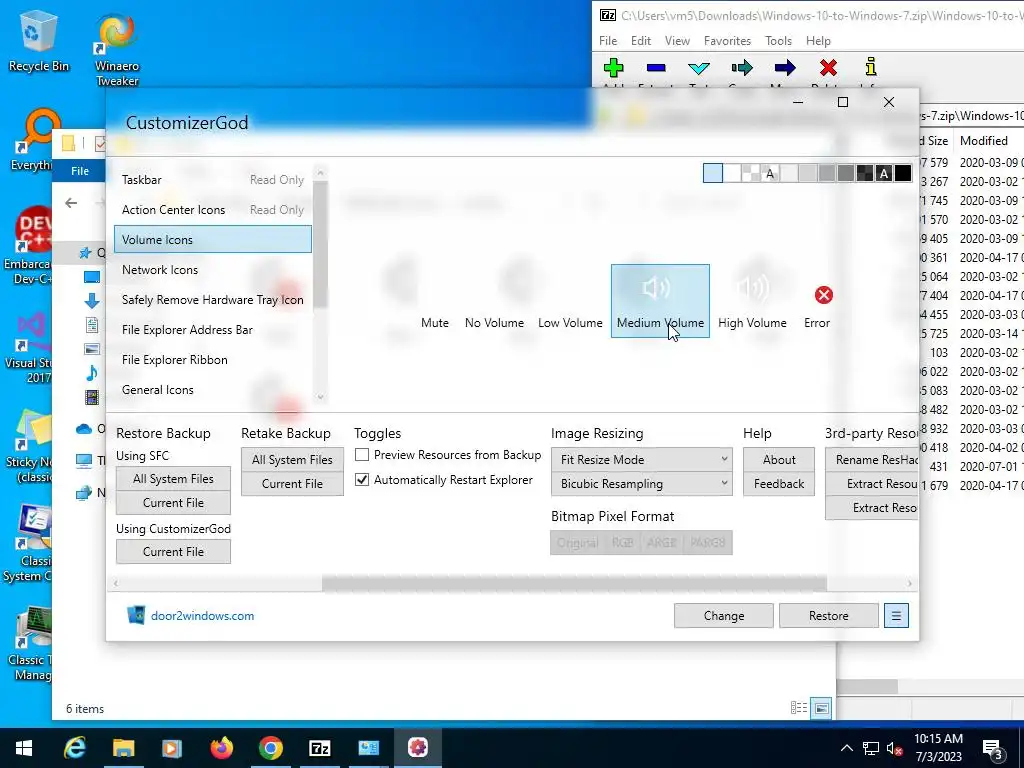Click the yellow Info icon in 7-Zip

point(871,67)
